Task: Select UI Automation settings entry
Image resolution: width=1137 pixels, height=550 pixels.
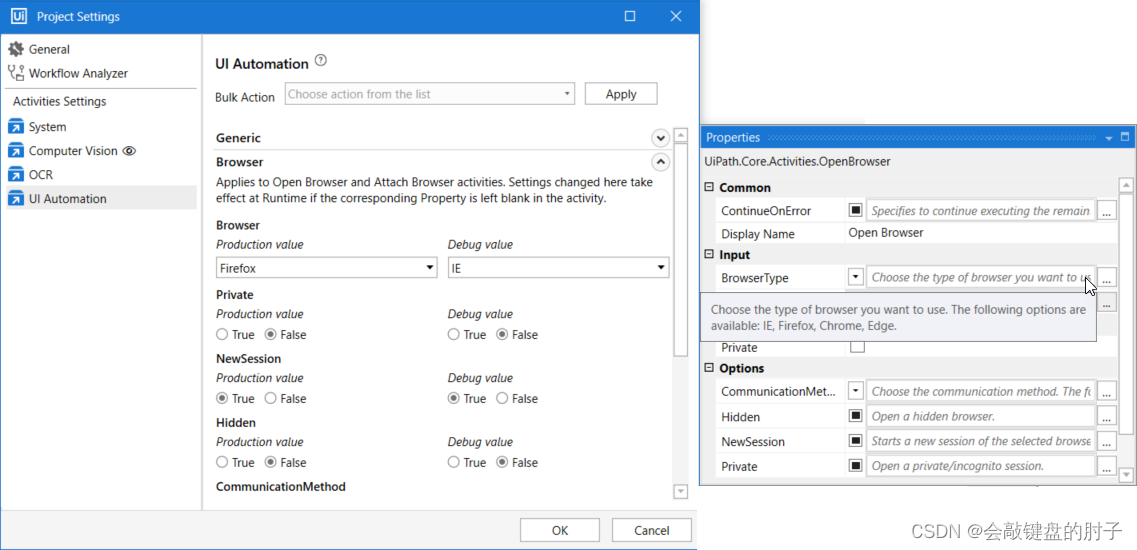Action: tap(102, 199)
